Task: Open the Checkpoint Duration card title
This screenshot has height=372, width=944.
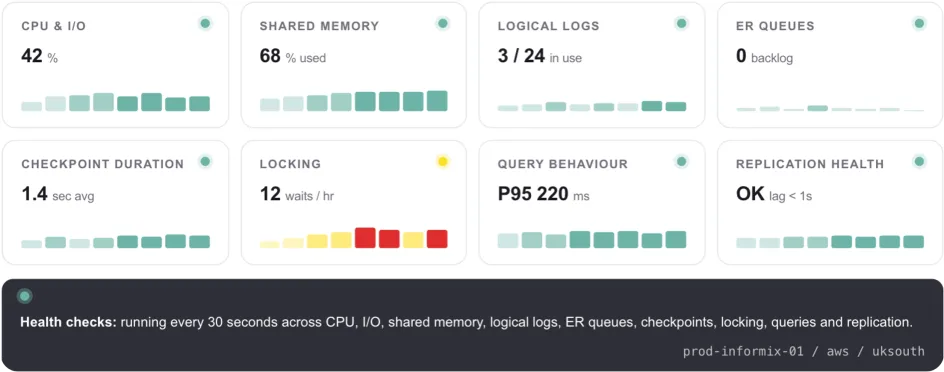Action: 102,164
